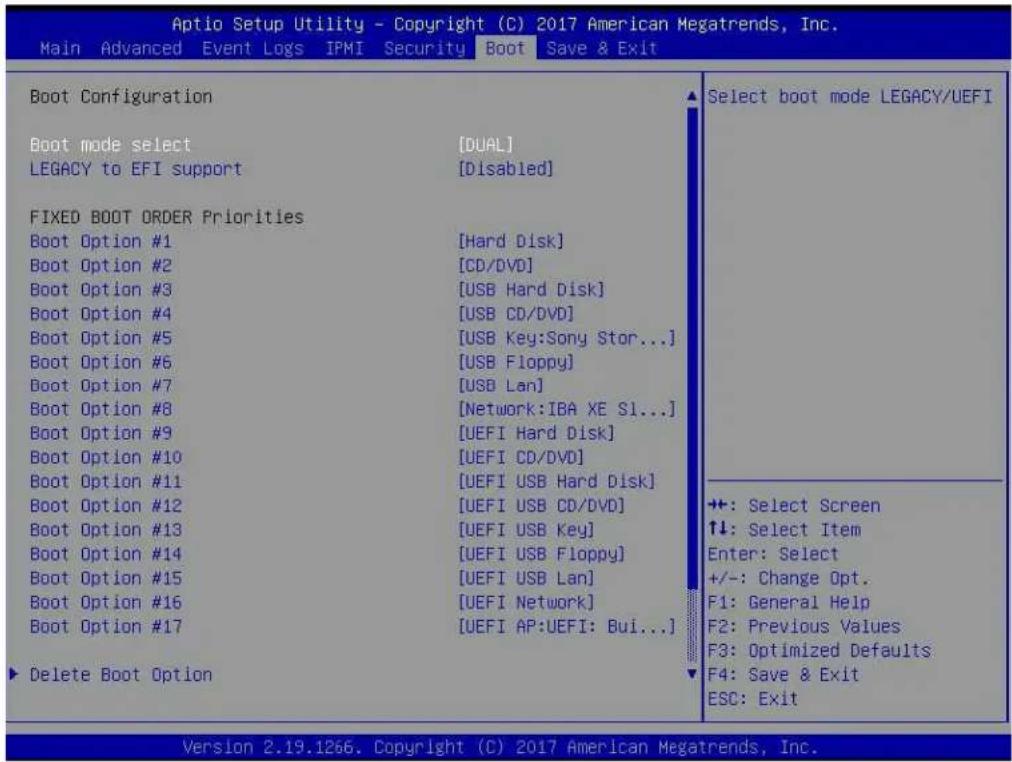Select the Boot Option #6 label
This screenshot has height=762, width=1012.
[101, 362]
